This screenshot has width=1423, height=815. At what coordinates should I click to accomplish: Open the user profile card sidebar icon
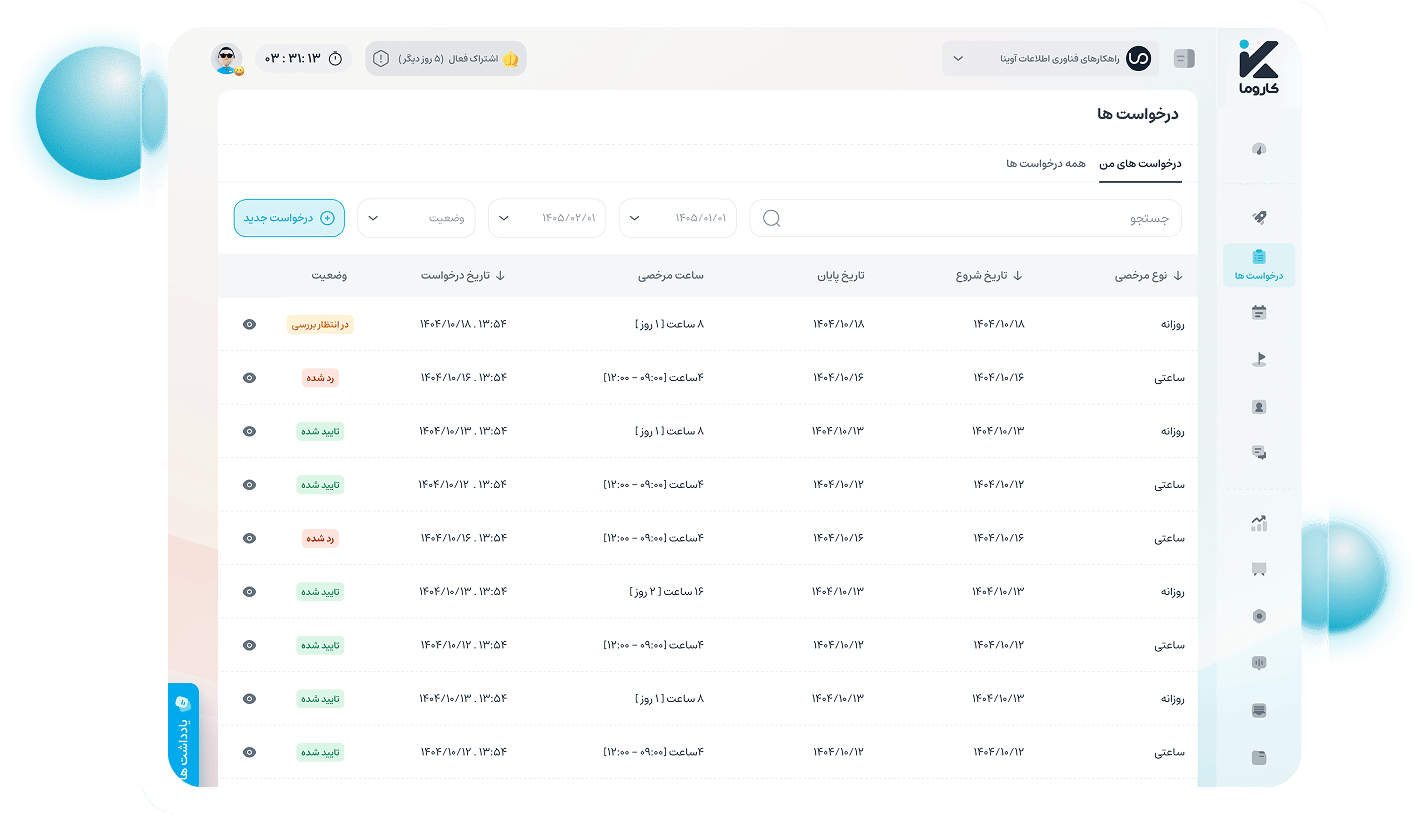[x=1259, y=407]
